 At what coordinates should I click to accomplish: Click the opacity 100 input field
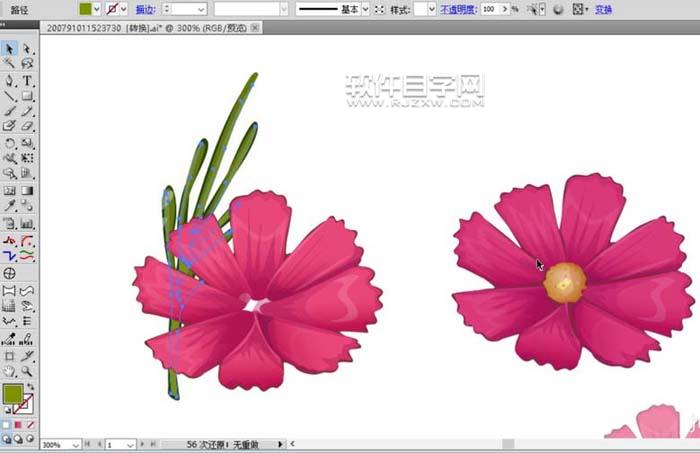pos(491,8)
